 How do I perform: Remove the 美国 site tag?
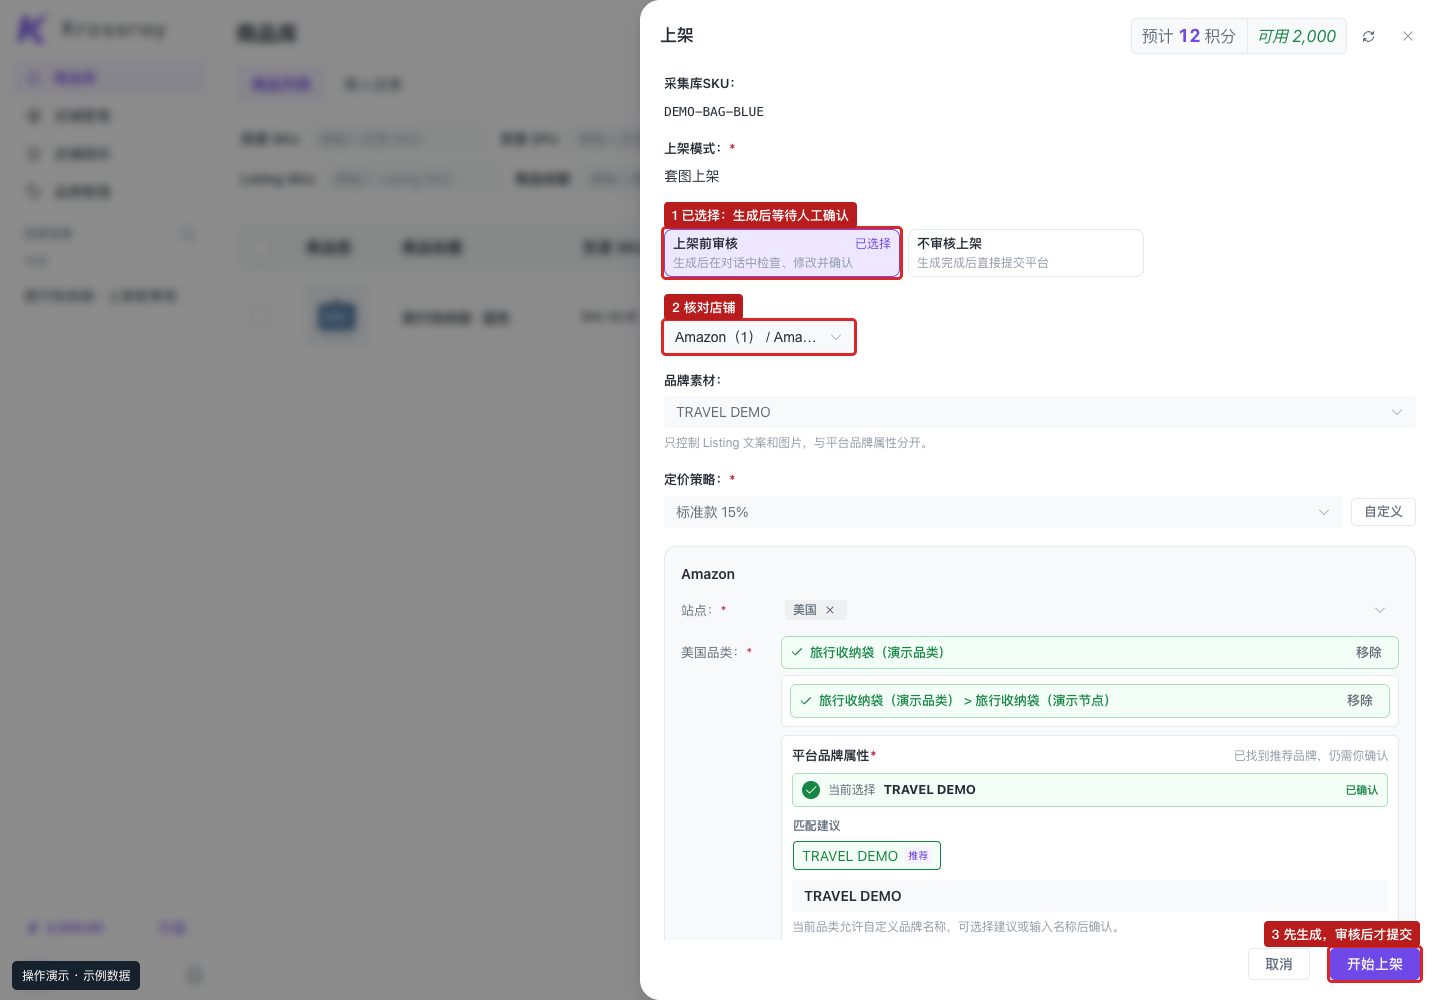(830, 610)
